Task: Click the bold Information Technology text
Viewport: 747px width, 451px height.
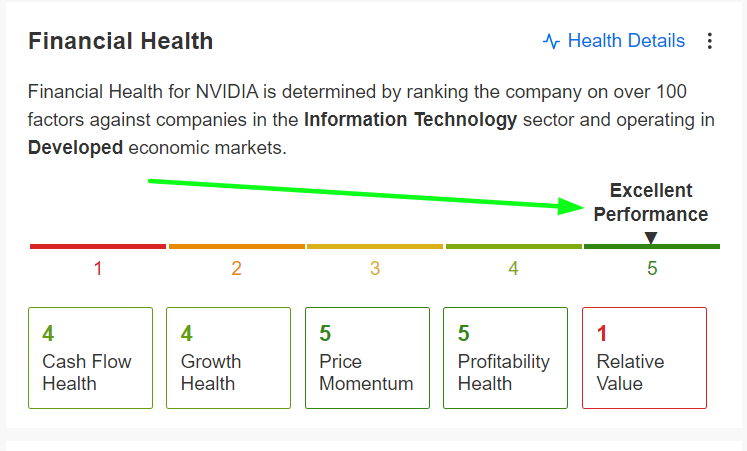Action: coord(410,120)
